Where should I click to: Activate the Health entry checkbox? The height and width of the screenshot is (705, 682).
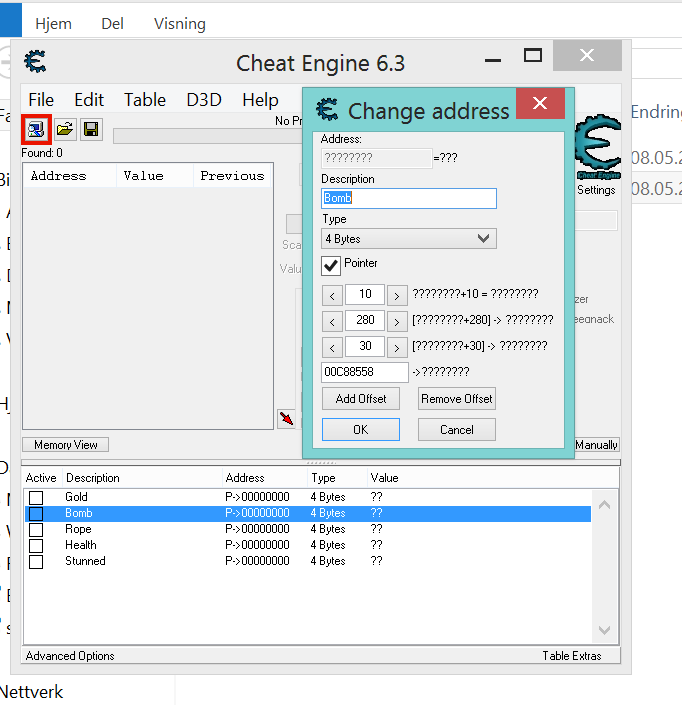36,545
